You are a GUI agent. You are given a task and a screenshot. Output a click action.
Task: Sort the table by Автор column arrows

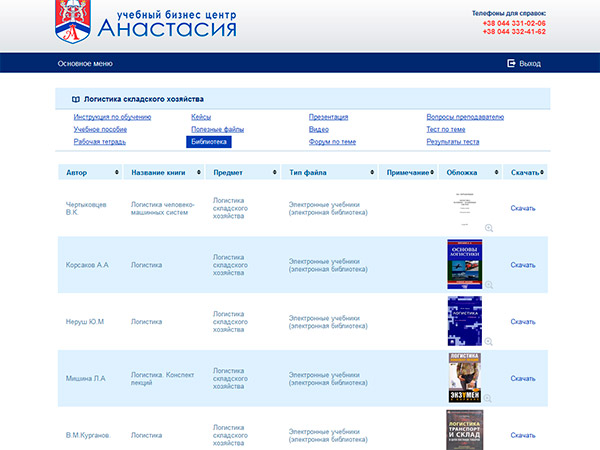[119, 173]
